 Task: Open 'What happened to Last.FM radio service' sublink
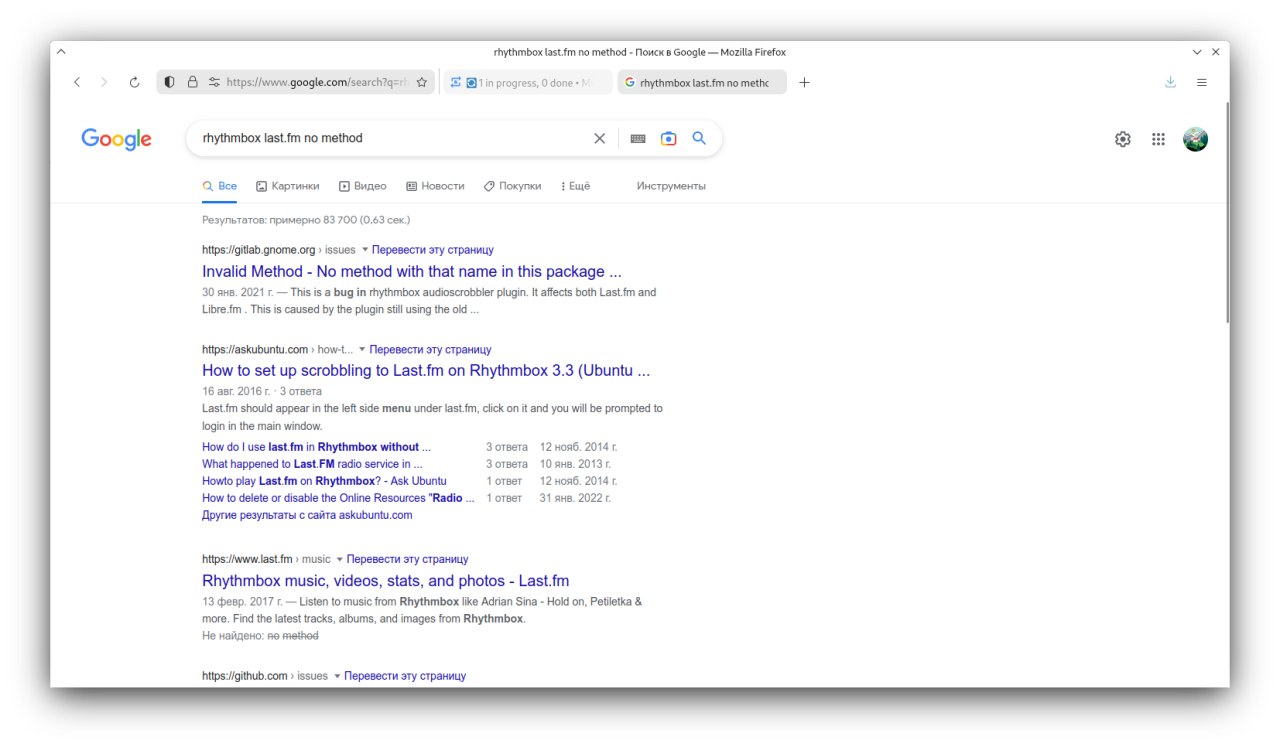[312, 464]
